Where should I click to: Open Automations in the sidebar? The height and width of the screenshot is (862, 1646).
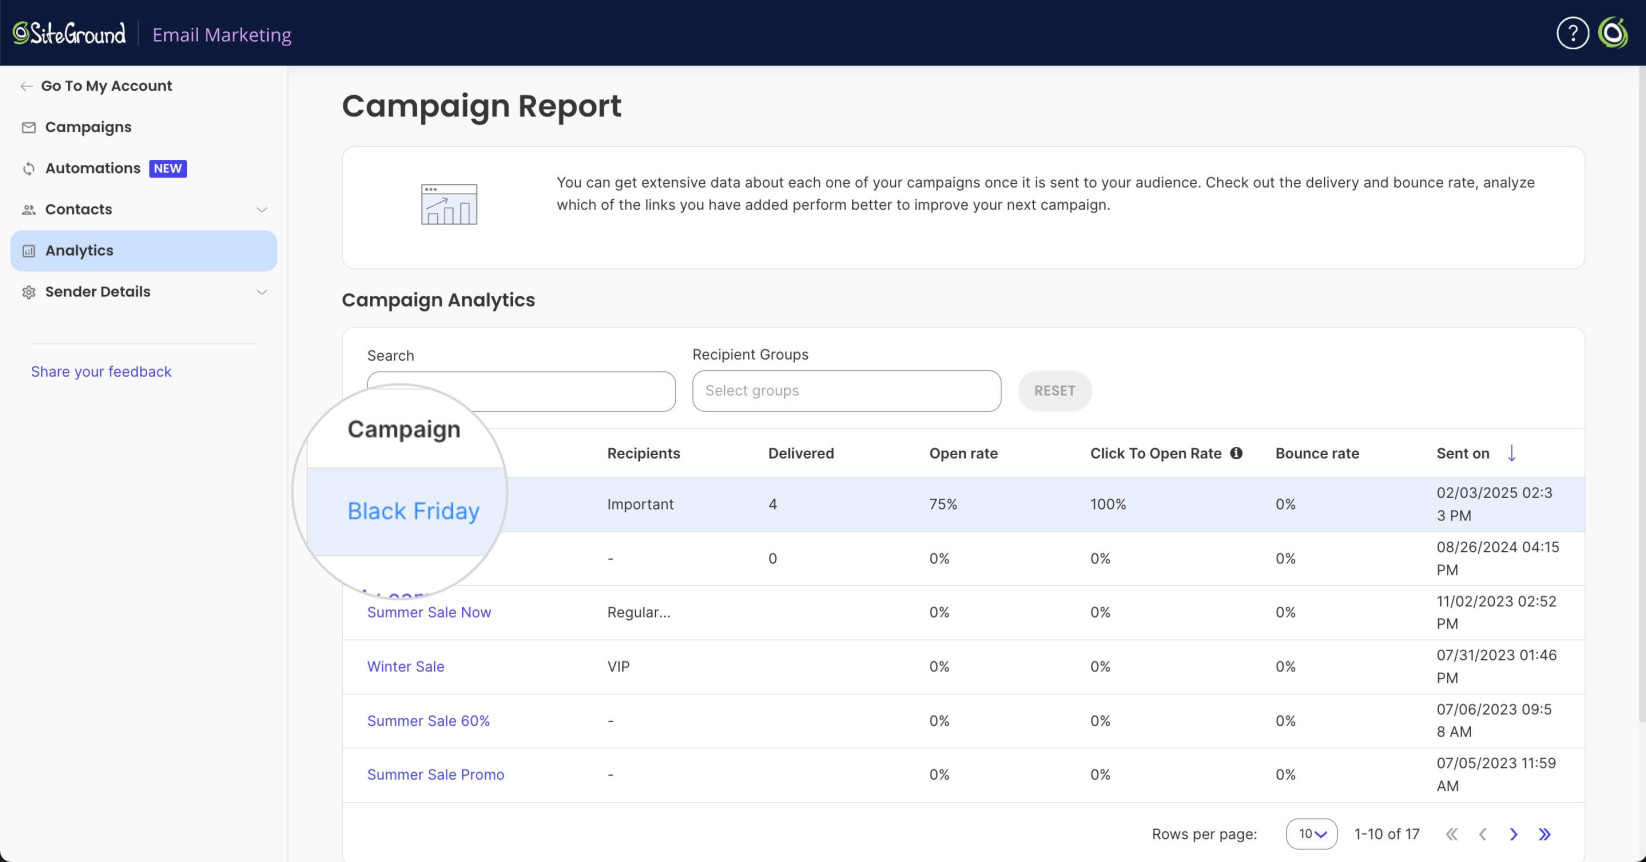tap(93, 168)
